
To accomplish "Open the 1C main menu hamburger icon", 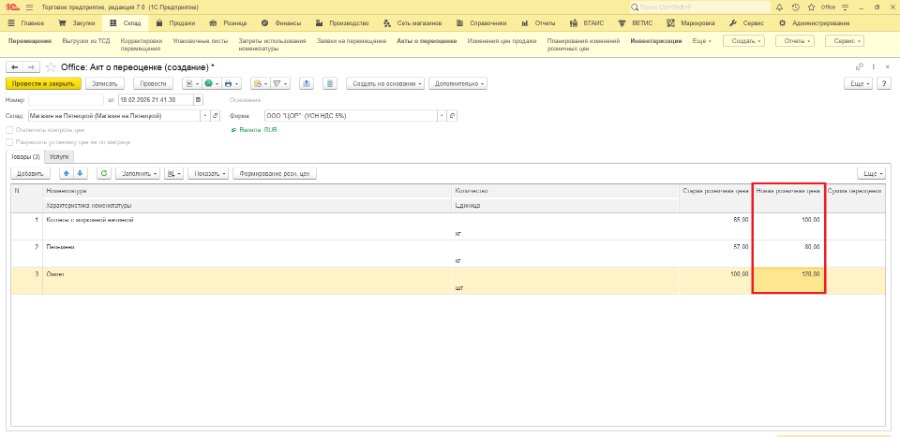I will coord(29,7).
